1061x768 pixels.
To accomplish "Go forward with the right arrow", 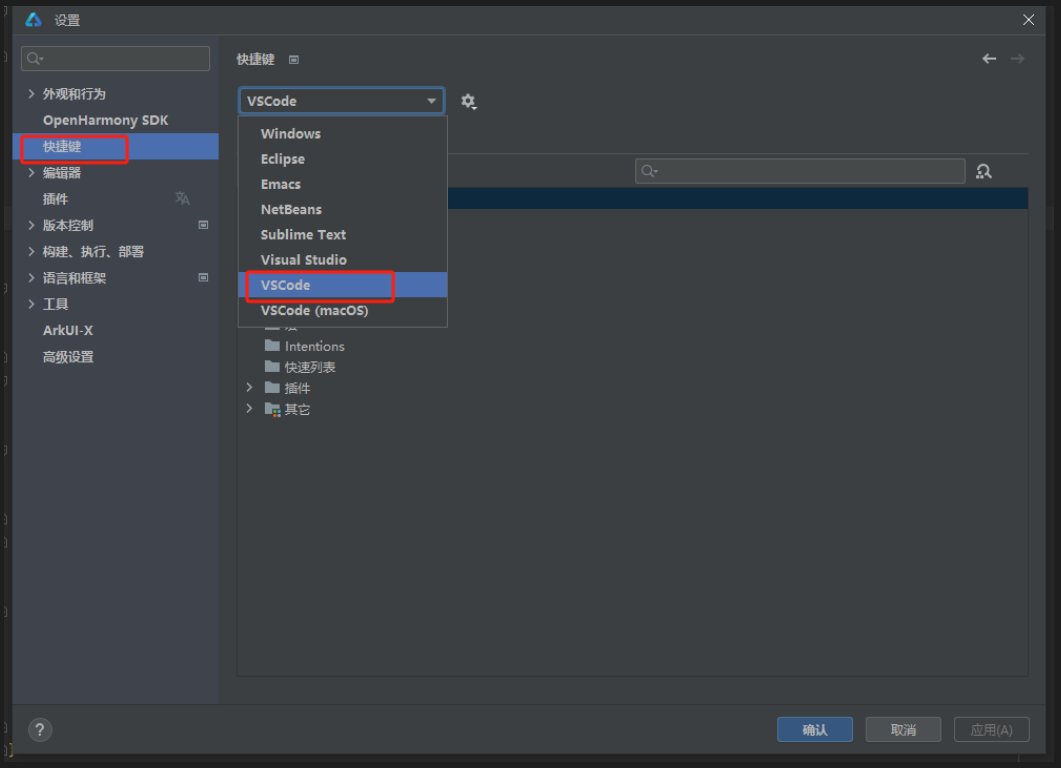I will (1017, 59).
